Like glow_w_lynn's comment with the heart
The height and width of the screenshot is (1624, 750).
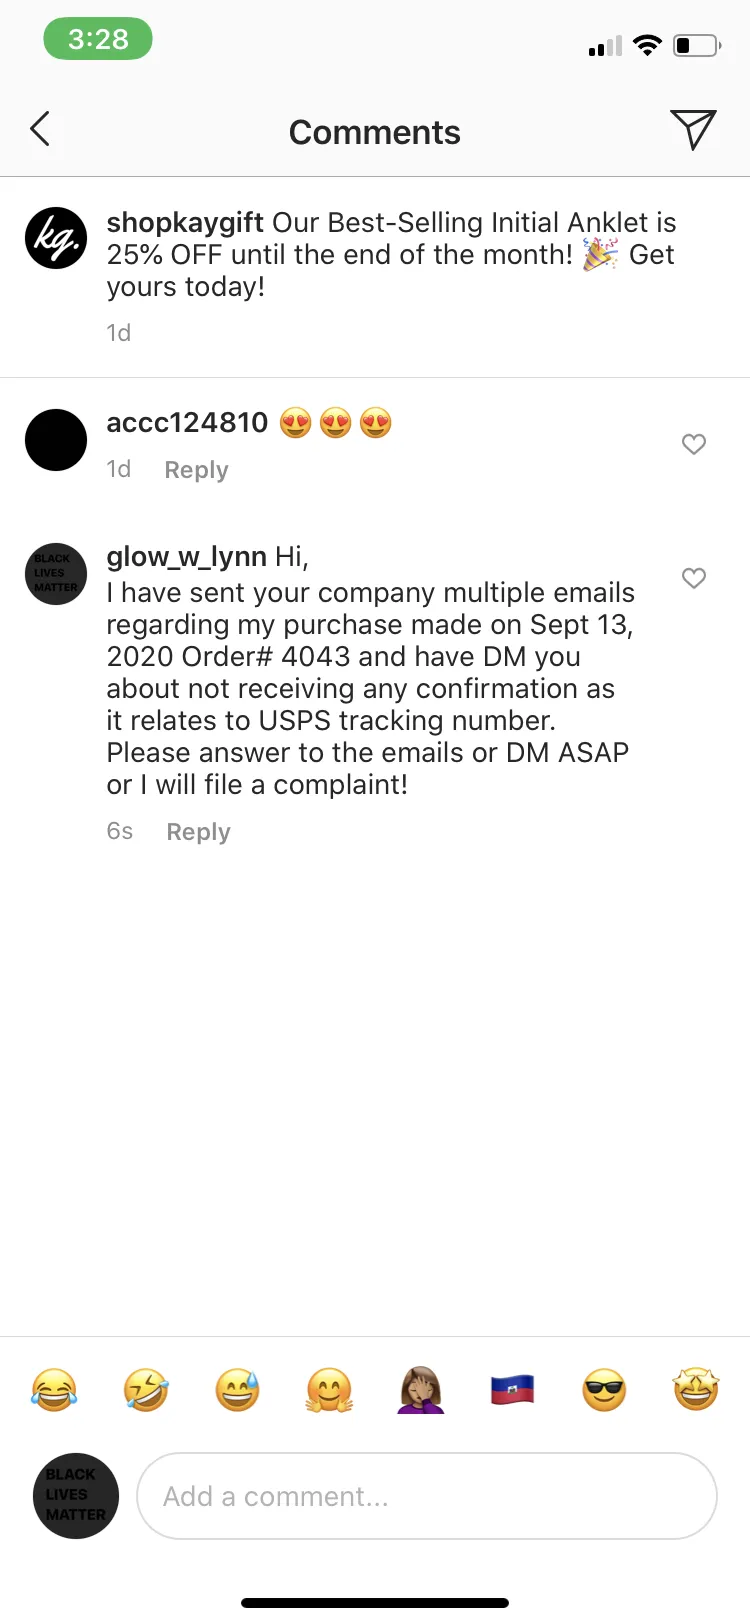tap(694, 578)
